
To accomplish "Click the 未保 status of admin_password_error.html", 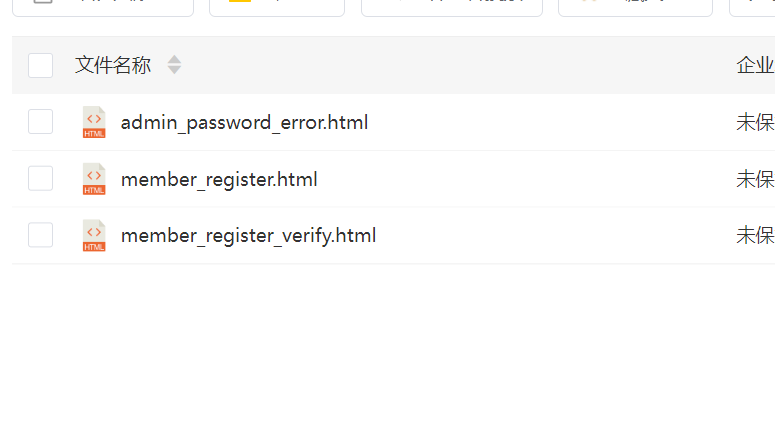I will coord(755,122).
